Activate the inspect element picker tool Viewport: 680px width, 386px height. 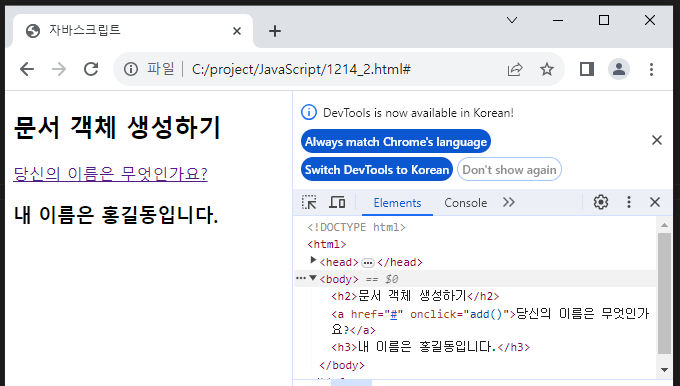pyautogui.click(x=309, y=202)
